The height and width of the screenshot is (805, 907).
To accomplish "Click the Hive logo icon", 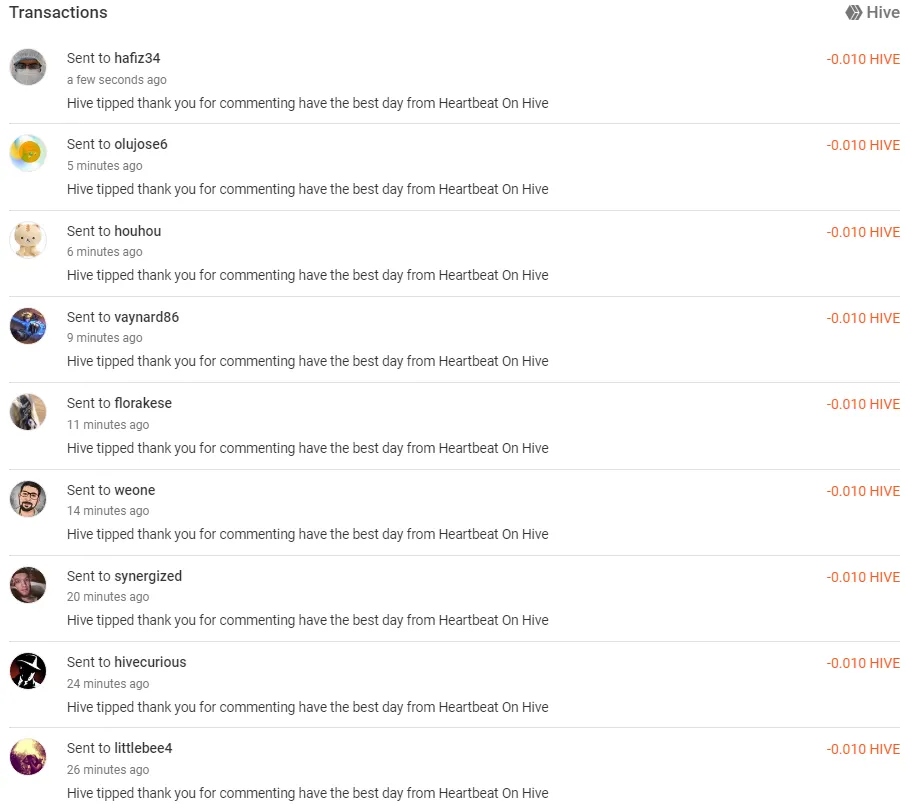I will coord(853,13).
